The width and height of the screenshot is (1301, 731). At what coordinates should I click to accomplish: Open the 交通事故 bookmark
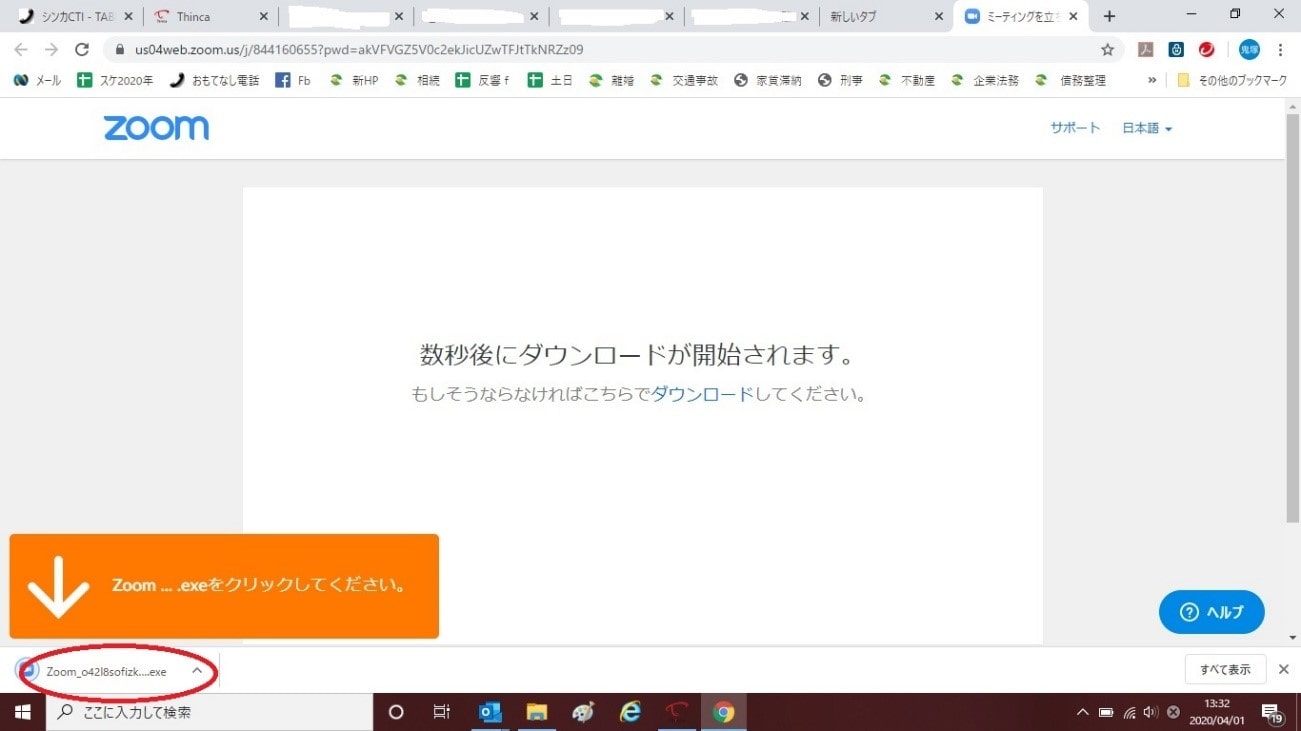point(684,81)
